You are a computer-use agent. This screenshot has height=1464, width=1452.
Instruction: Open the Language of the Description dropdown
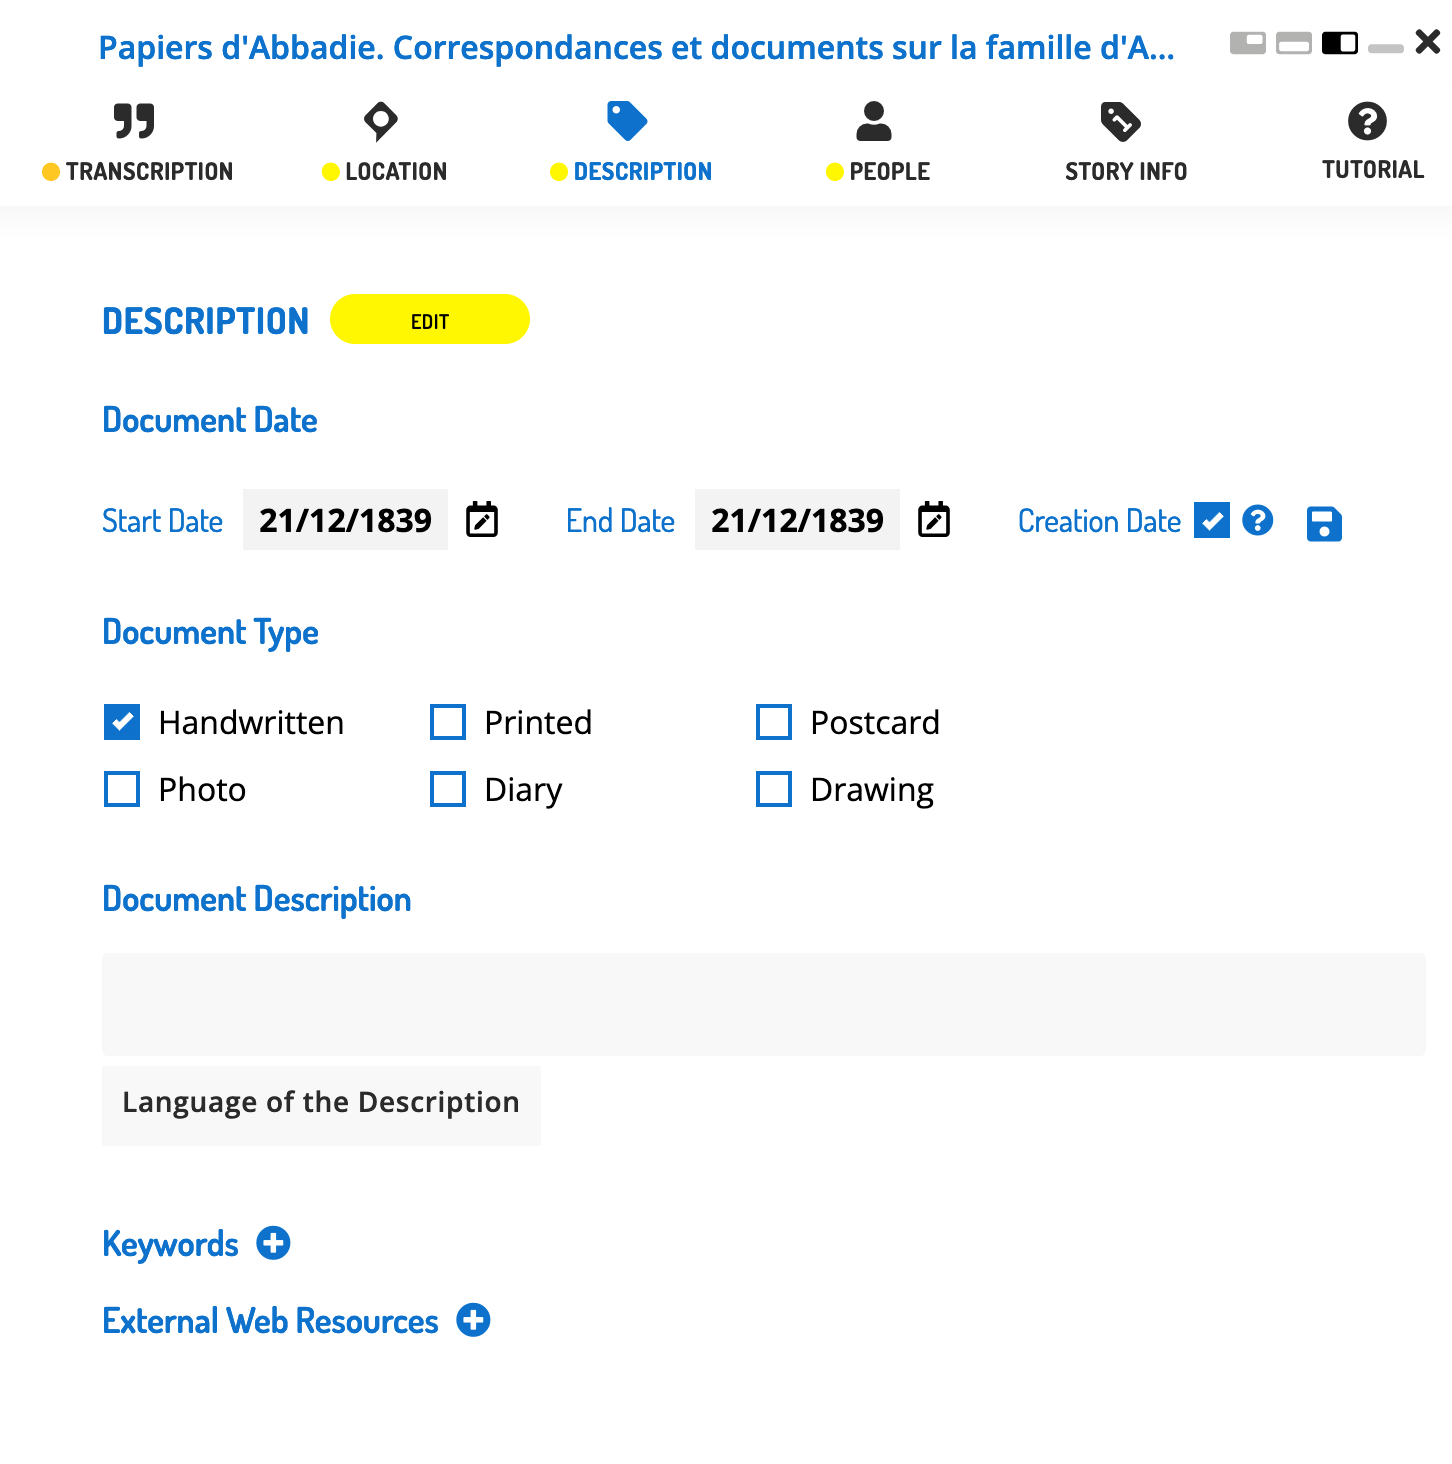click(321, 1104)
